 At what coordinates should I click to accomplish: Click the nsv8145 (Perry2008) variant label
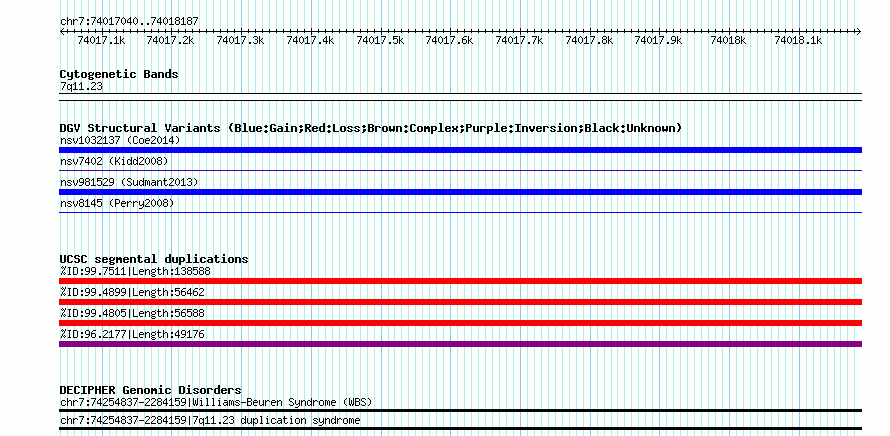117,203
